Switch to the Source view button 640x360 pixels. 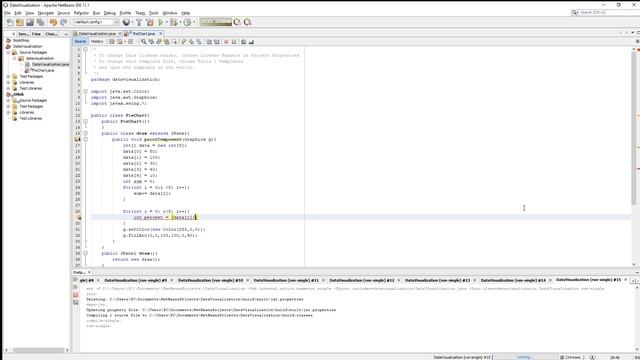pyautogui.click(x=80, y=42)
